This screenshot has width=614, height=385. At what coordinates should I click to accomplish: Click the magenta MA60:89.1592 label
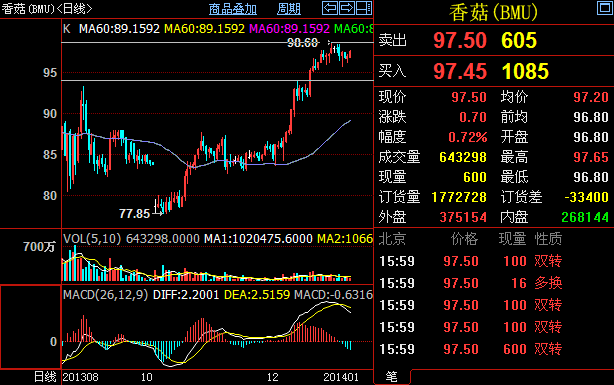[289, 29]
